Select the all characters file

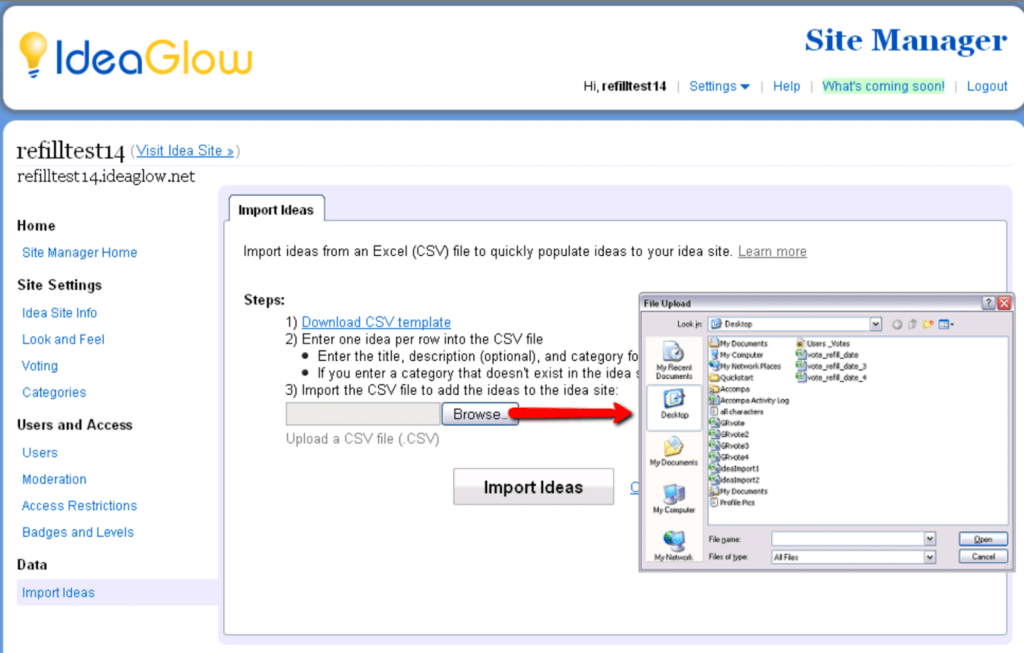pyautogui.click(x=737, y=412)
